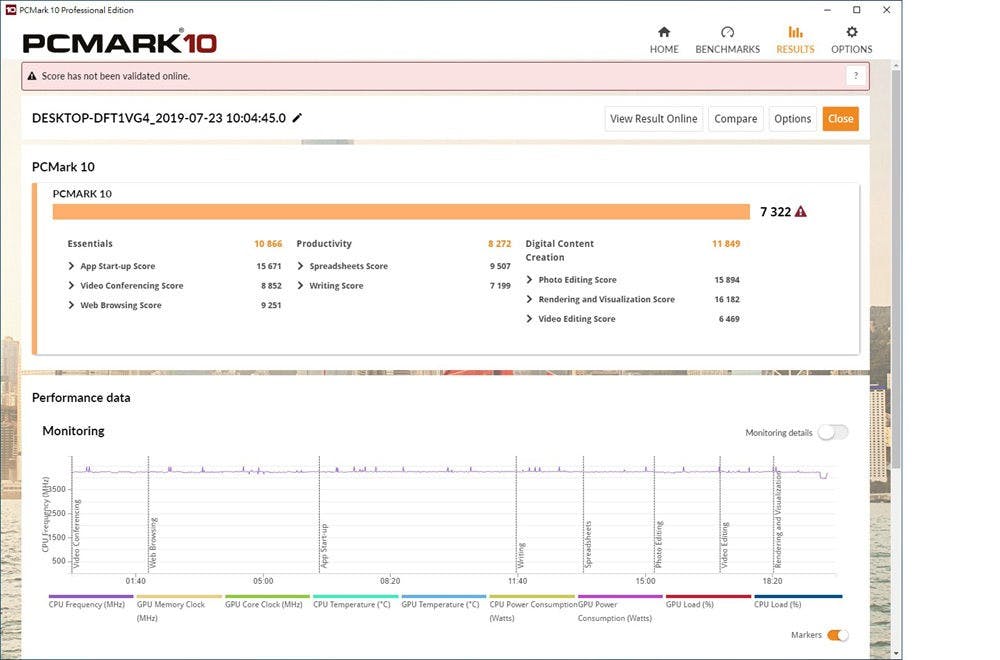Click the GPU Load red legend swatch
Image resolution: width=1000 pixels, height=660 pixels.
point(708,597)
